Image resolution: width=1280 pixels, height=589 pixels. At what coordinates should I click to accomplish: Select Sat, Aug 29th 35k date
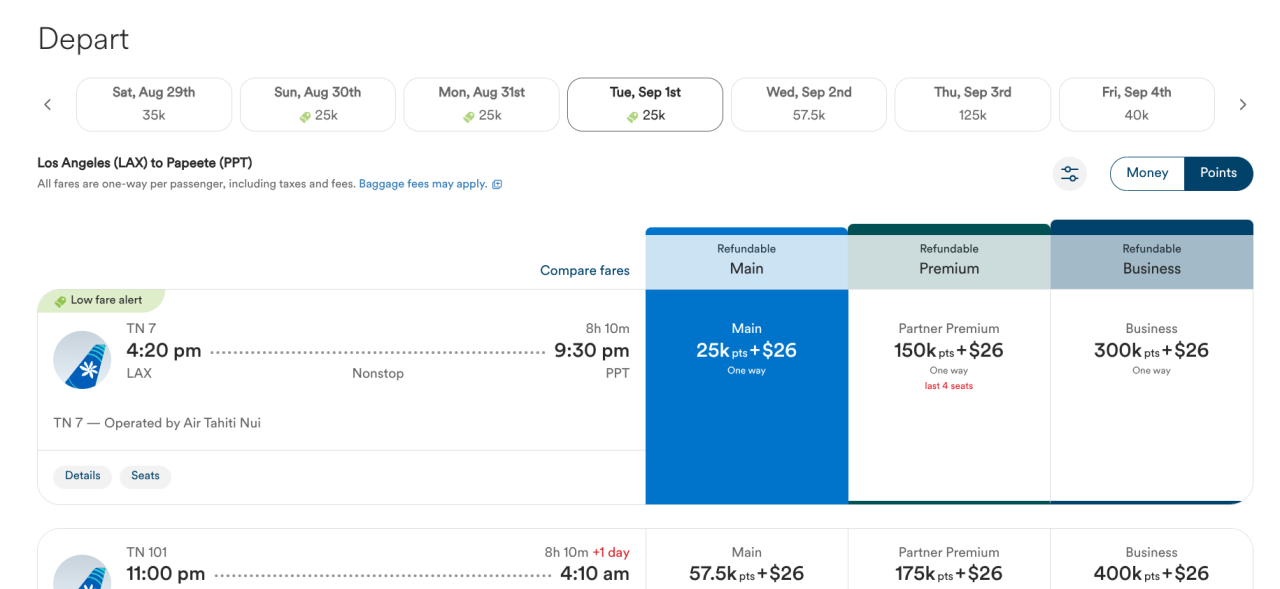pyautogui.click(x=154, y=104)
